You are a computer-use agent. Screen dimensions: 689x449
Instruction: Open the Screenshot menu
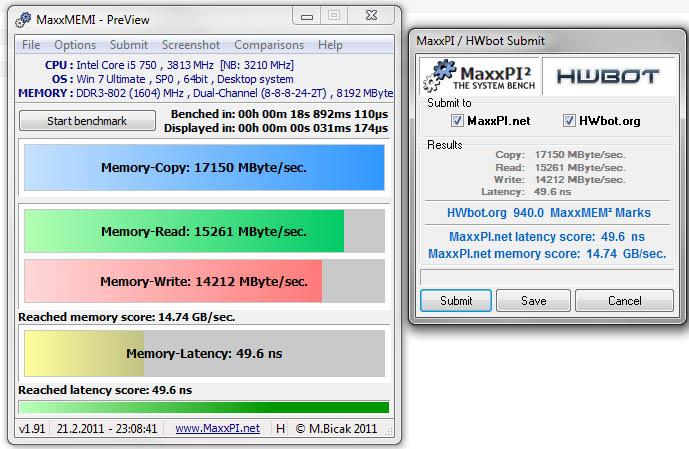coord(191,45)
